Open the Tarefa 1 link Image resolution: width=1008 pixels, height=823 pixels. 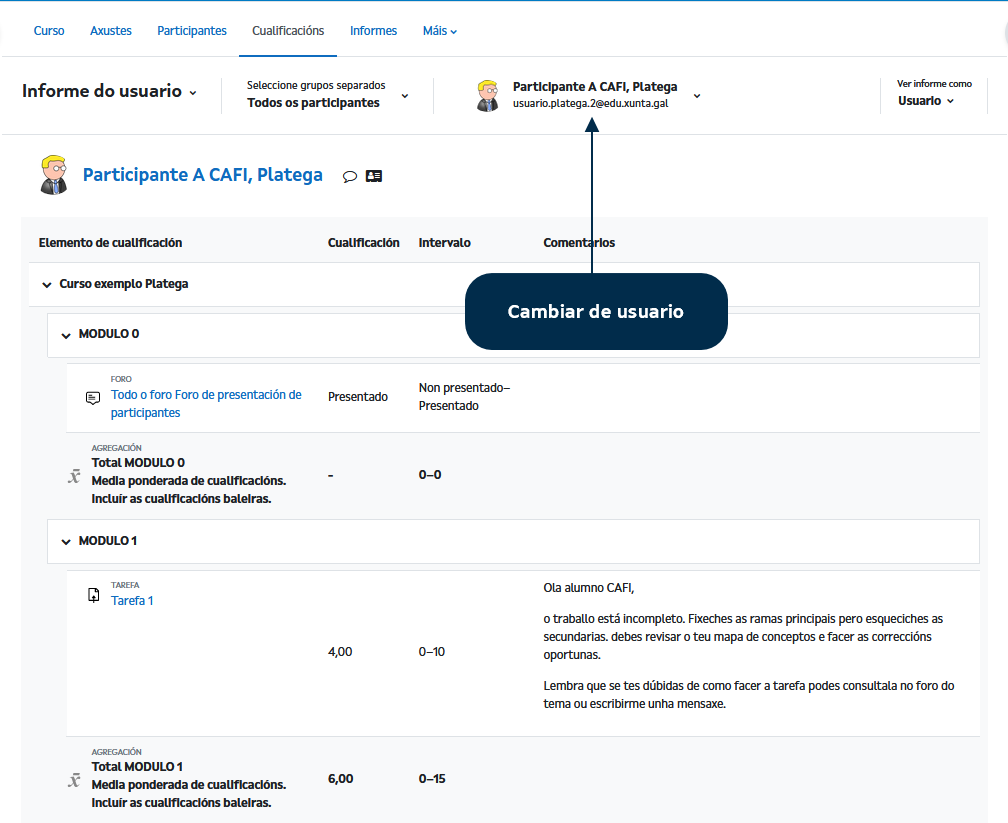coord(132,601)
